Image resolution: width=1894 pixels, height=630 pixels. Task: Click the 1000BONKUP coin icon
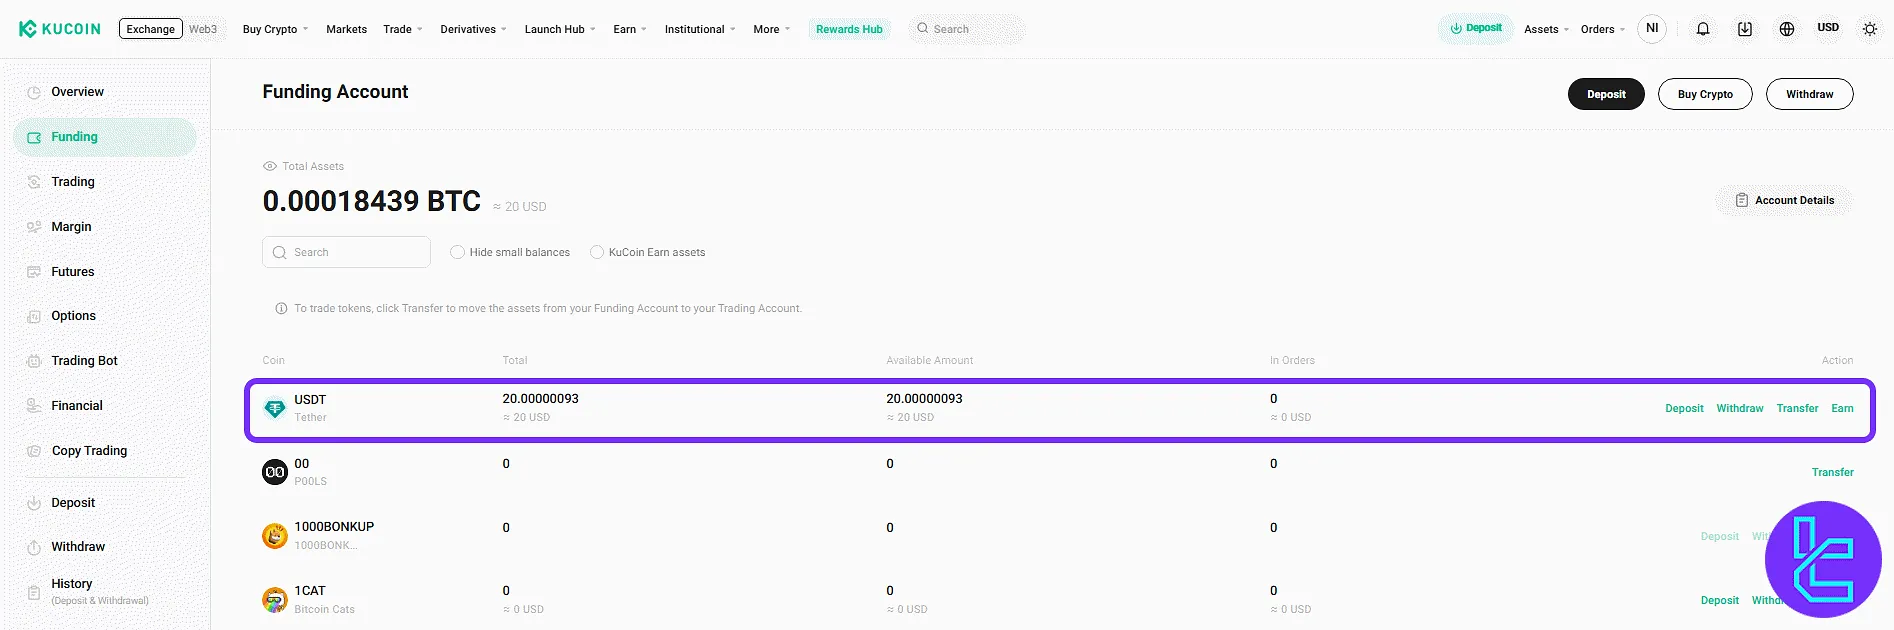(x=275, y=536)
